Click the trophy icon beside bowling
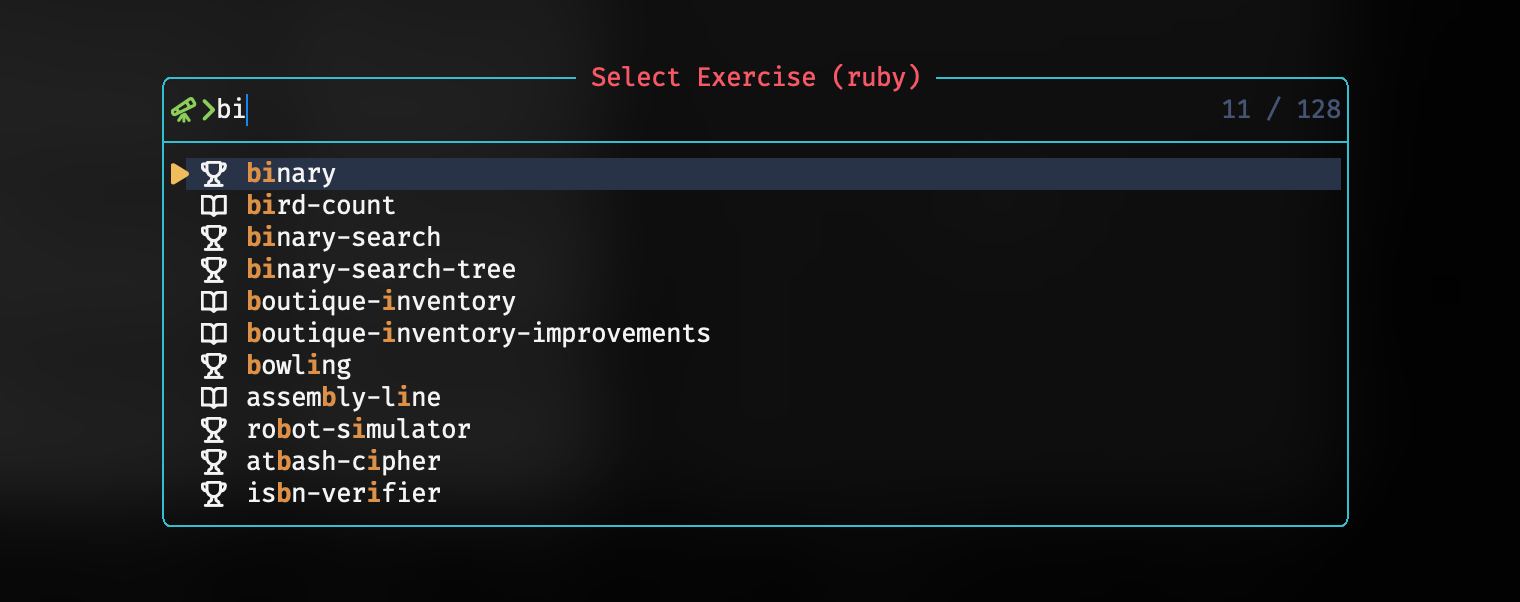 coord(213,366)
